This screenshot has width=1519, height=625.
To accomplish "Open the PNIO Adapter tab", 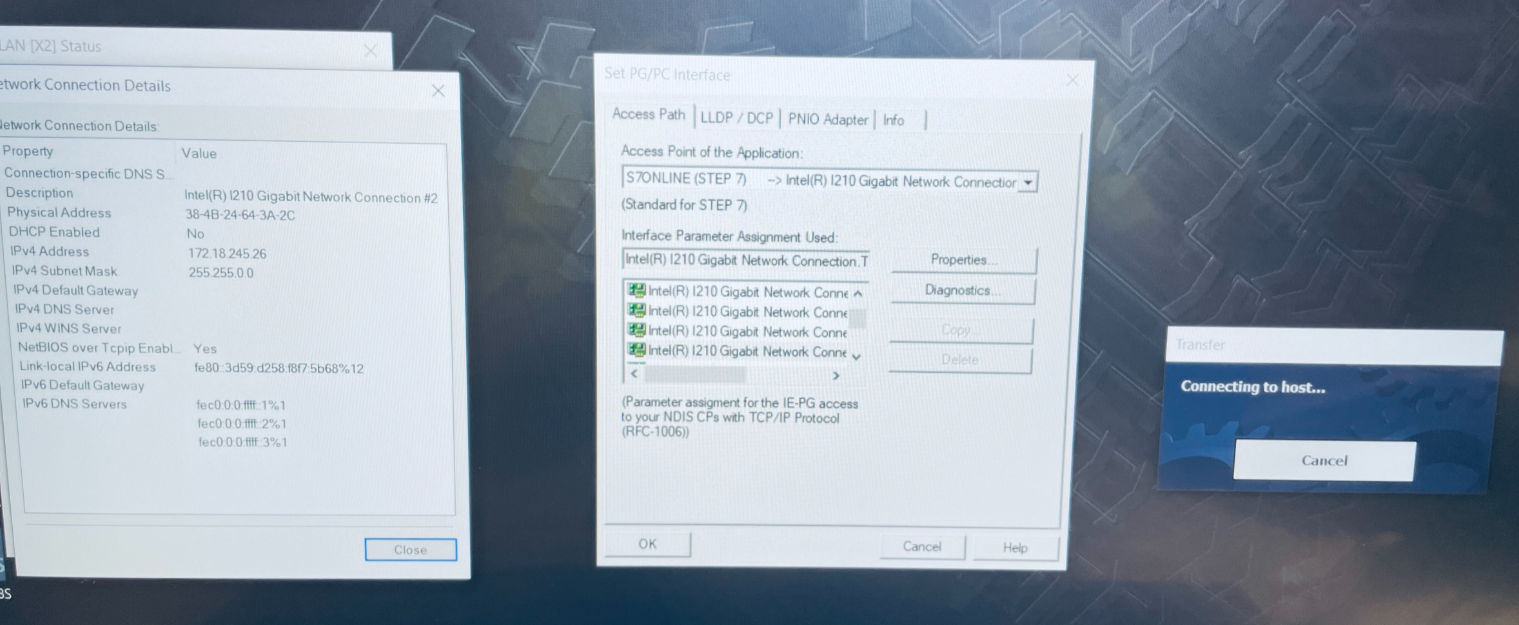I will point(828,119).
